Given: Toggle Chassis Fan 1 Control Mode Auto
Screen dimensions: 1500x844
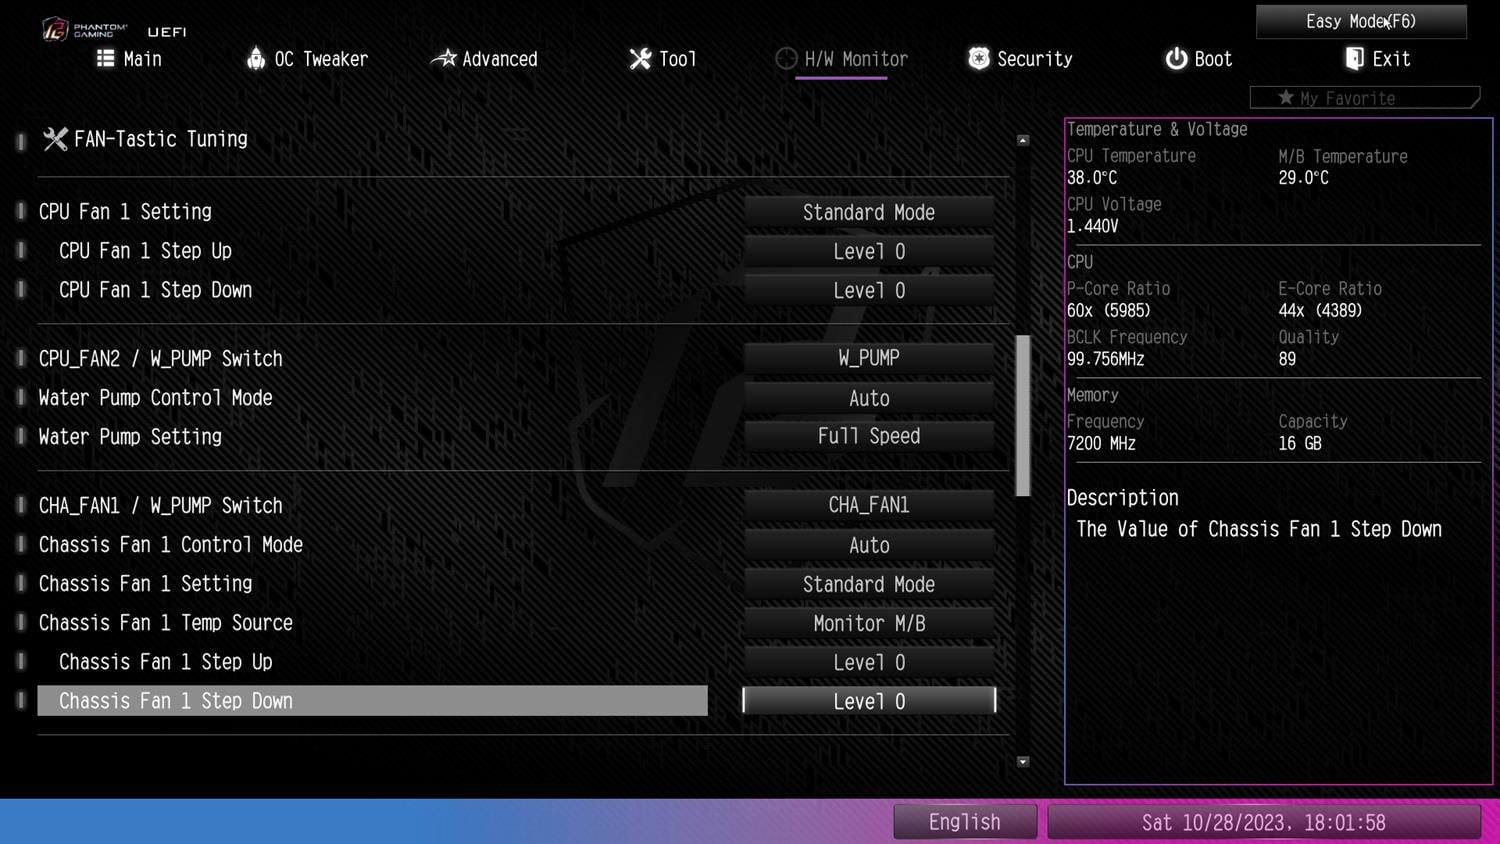Looking at the screenshot, I should click(868, 545).
